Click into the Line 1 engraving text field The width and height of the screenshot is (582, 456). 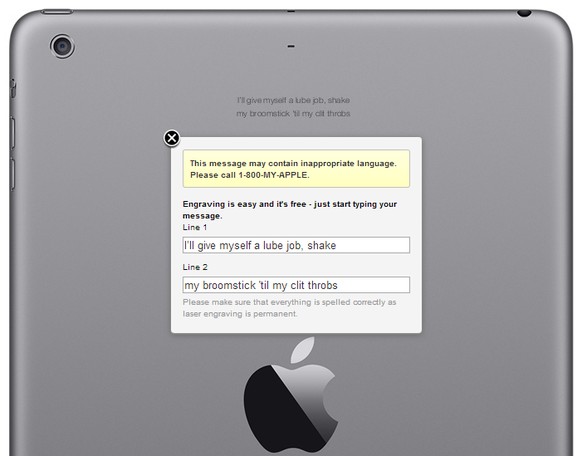296,245
